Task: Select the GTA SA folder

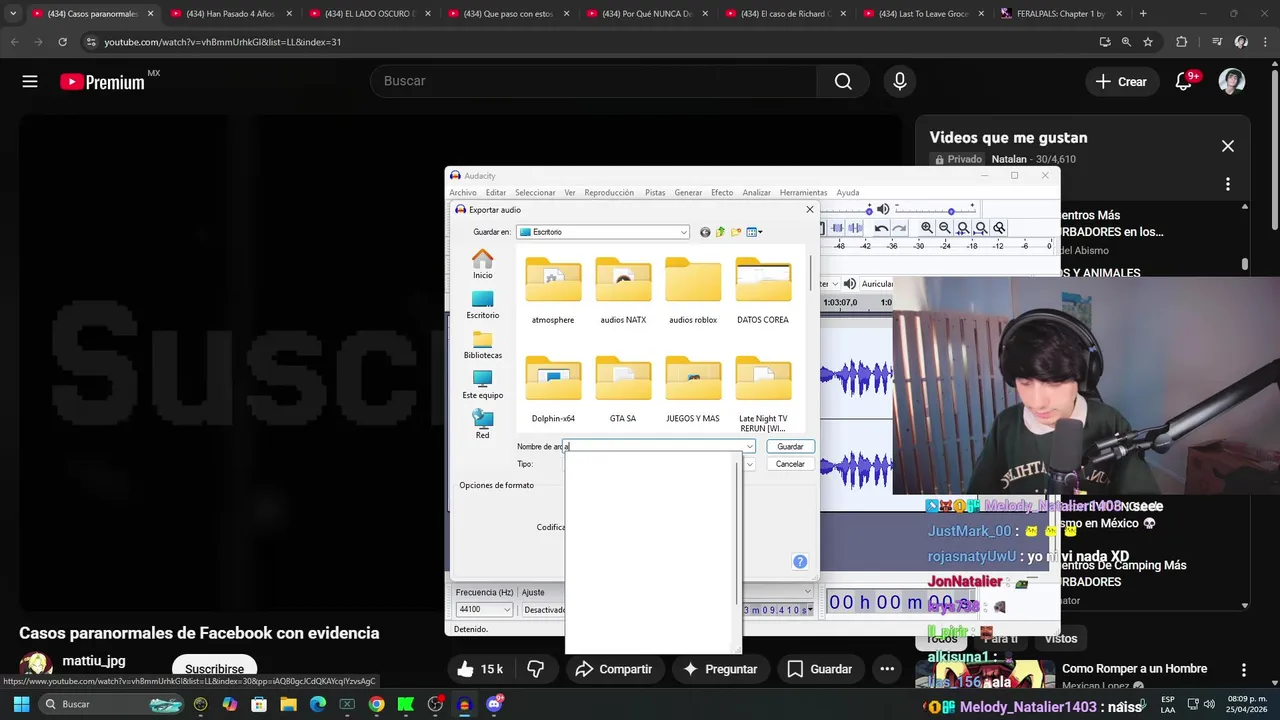Action: coord(623,389)
